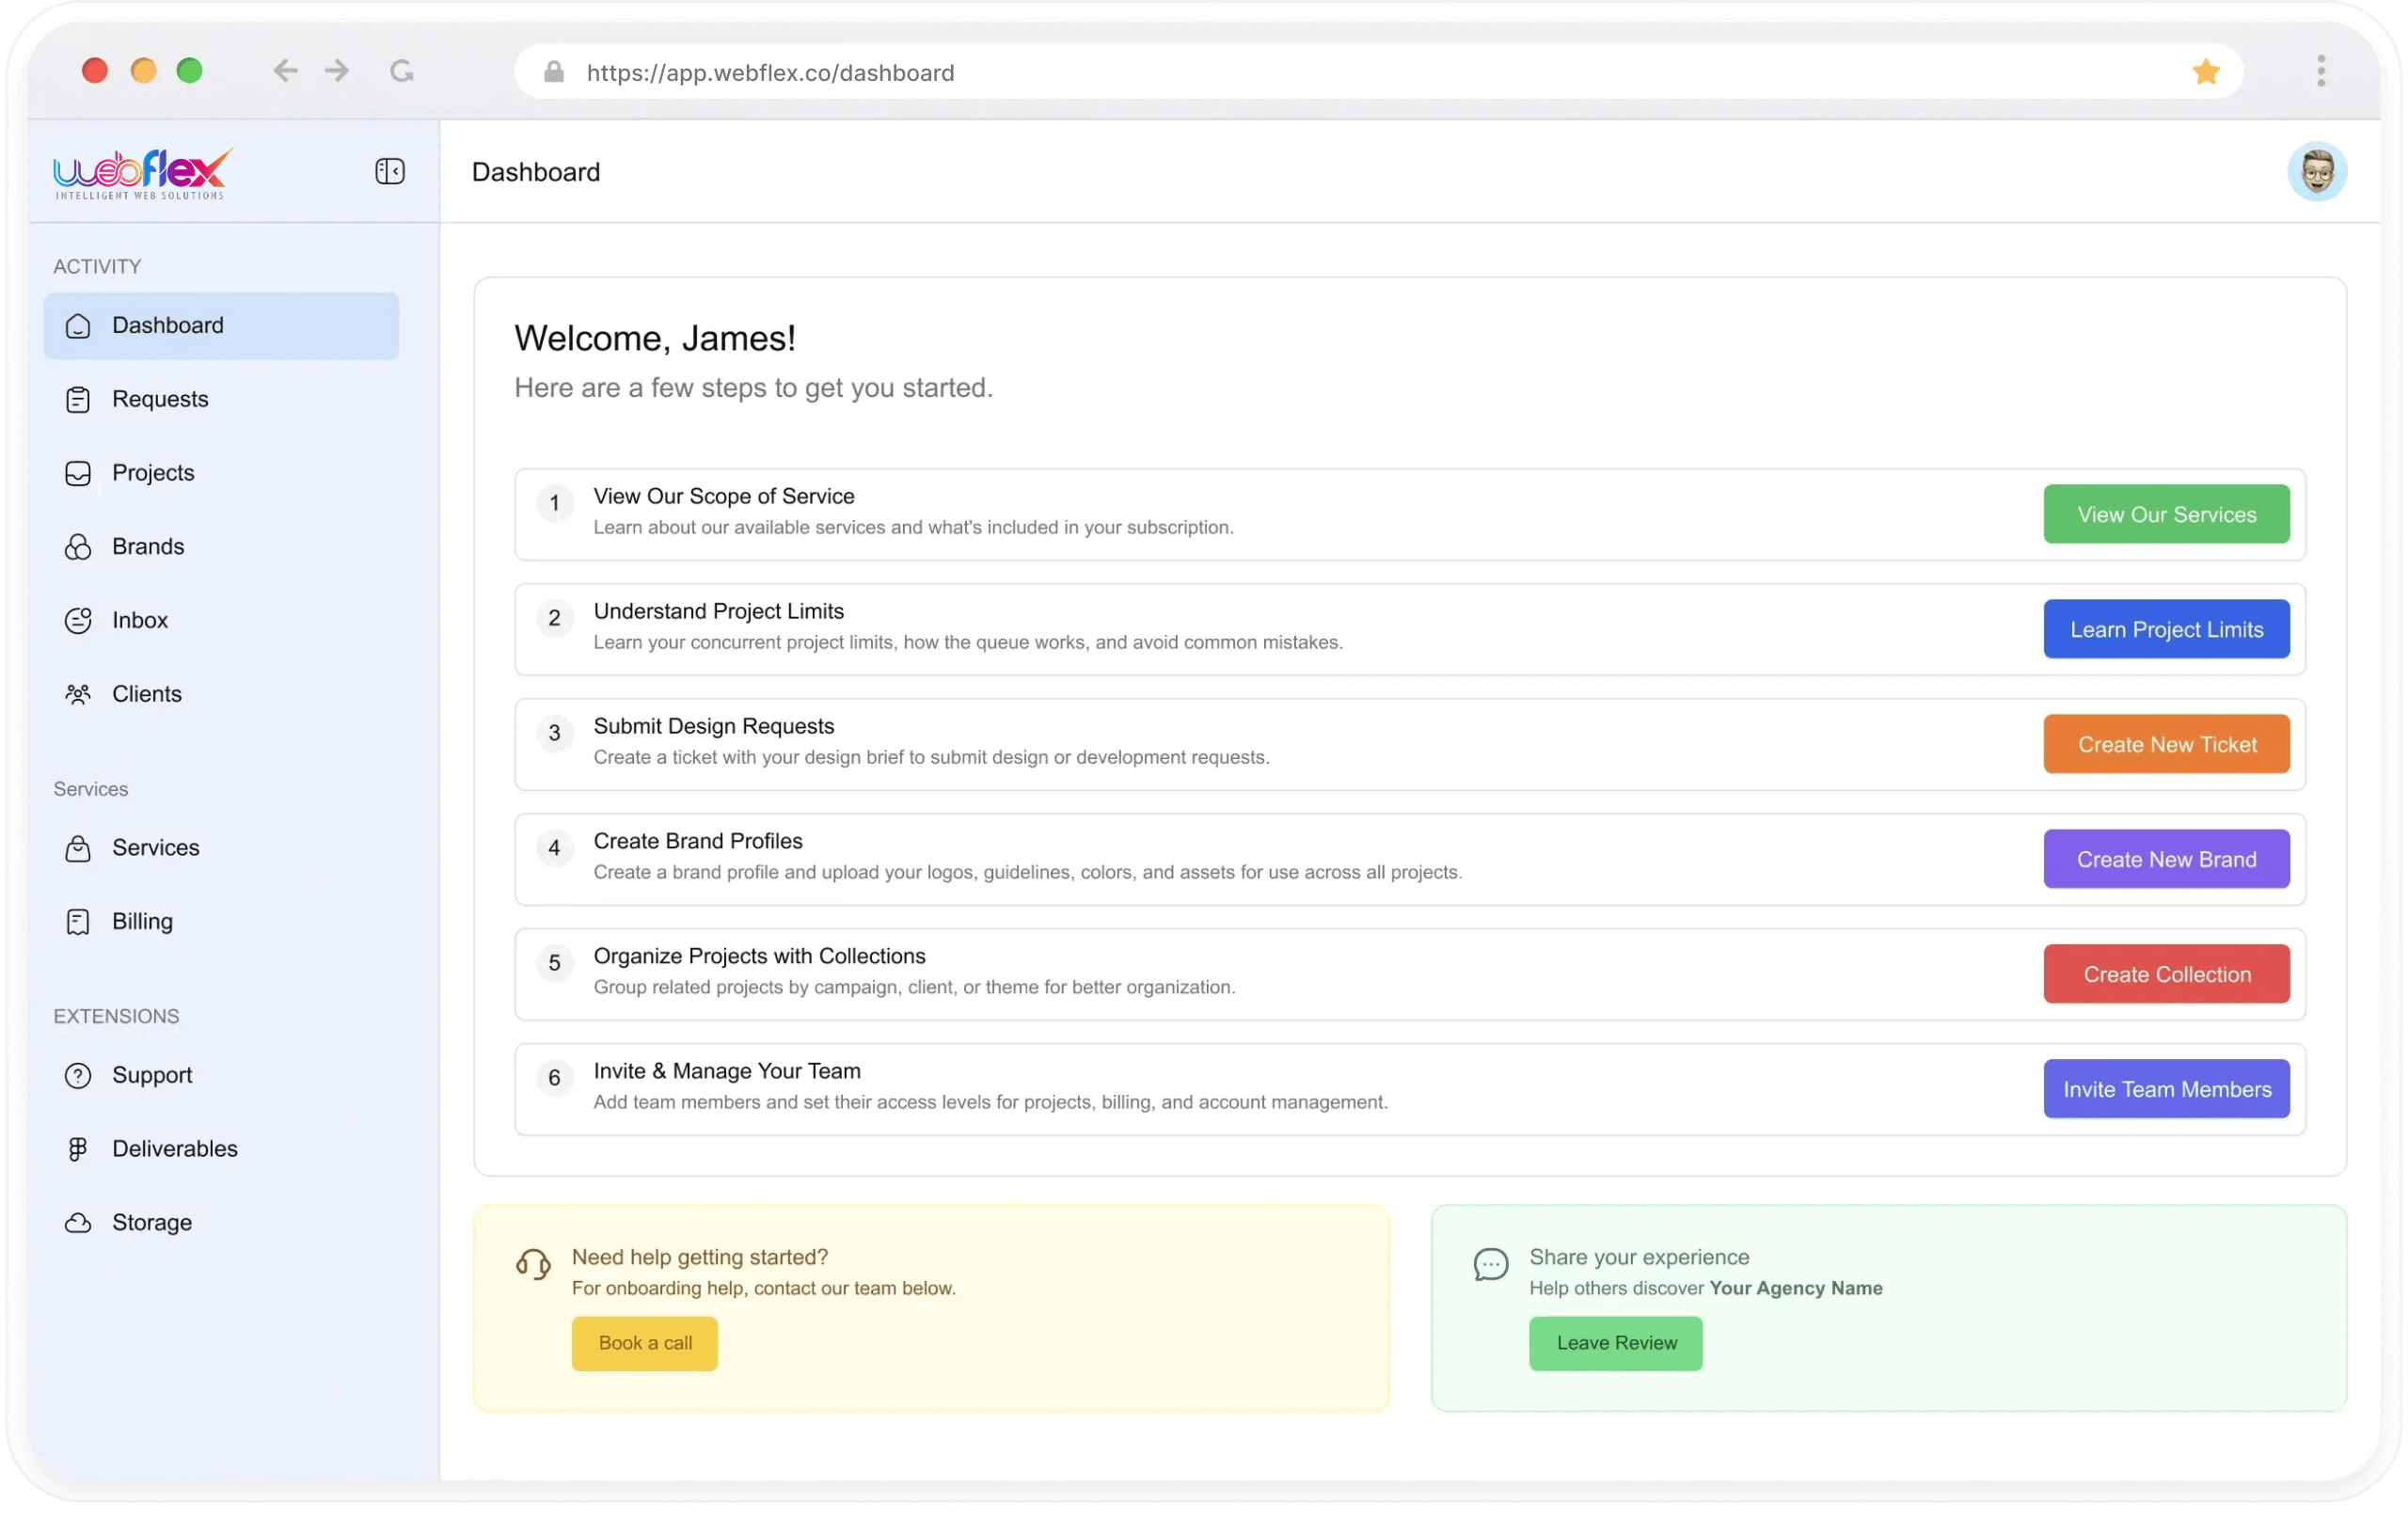Click the Webflex logo
This screenshot has height=1519, width=2408.
tap(142, 173)
